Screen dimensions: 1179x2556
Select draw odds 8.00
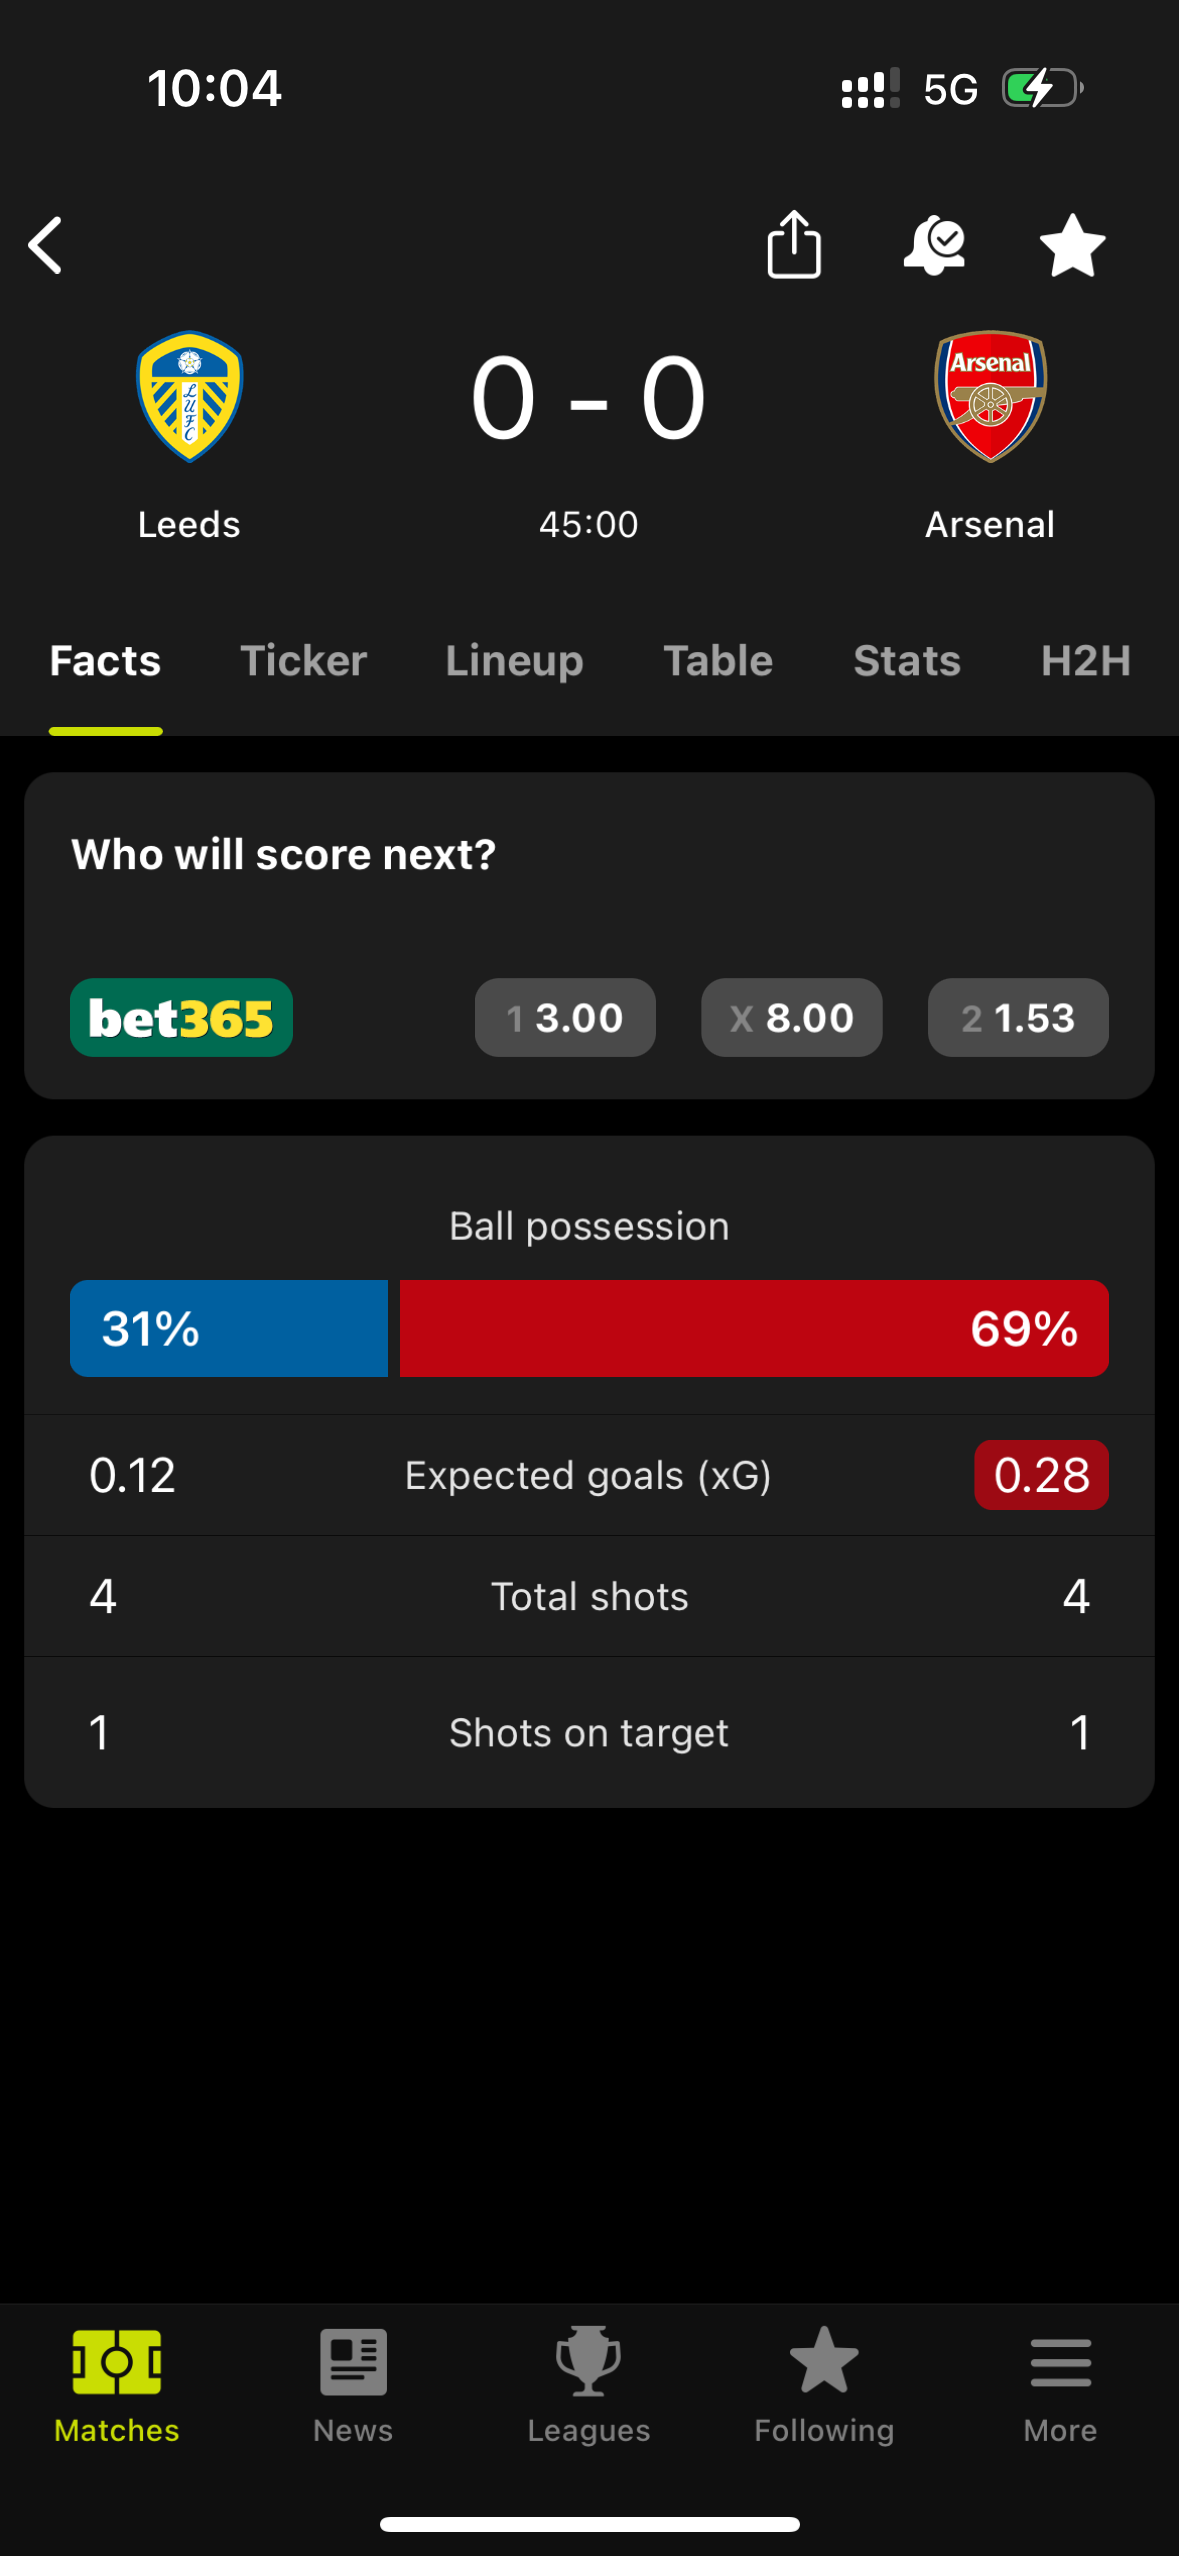pos(792,1018)
